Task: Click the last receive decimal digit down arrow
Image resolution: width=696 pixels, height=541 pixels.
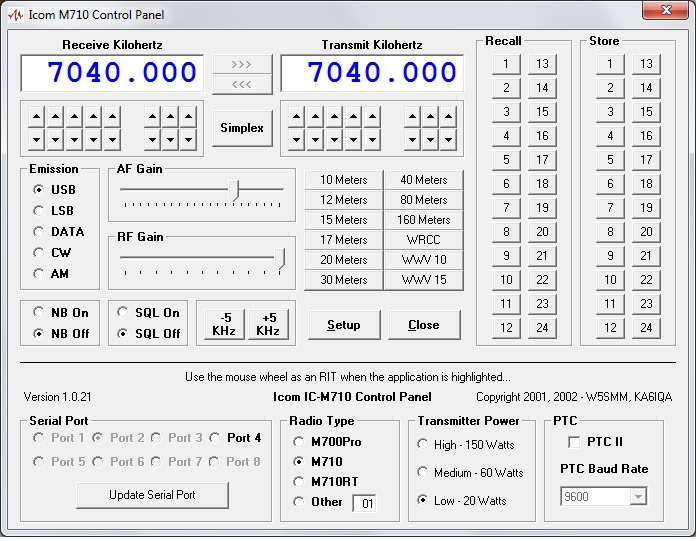Action: (189, 140)
